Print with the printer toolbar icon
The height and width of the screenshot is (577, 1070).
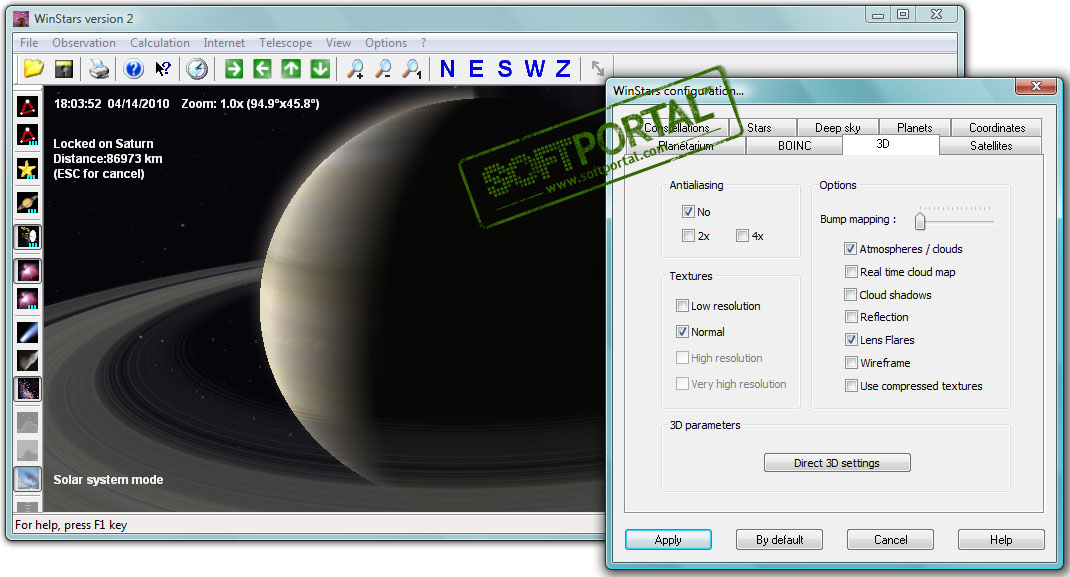(99, 69)
